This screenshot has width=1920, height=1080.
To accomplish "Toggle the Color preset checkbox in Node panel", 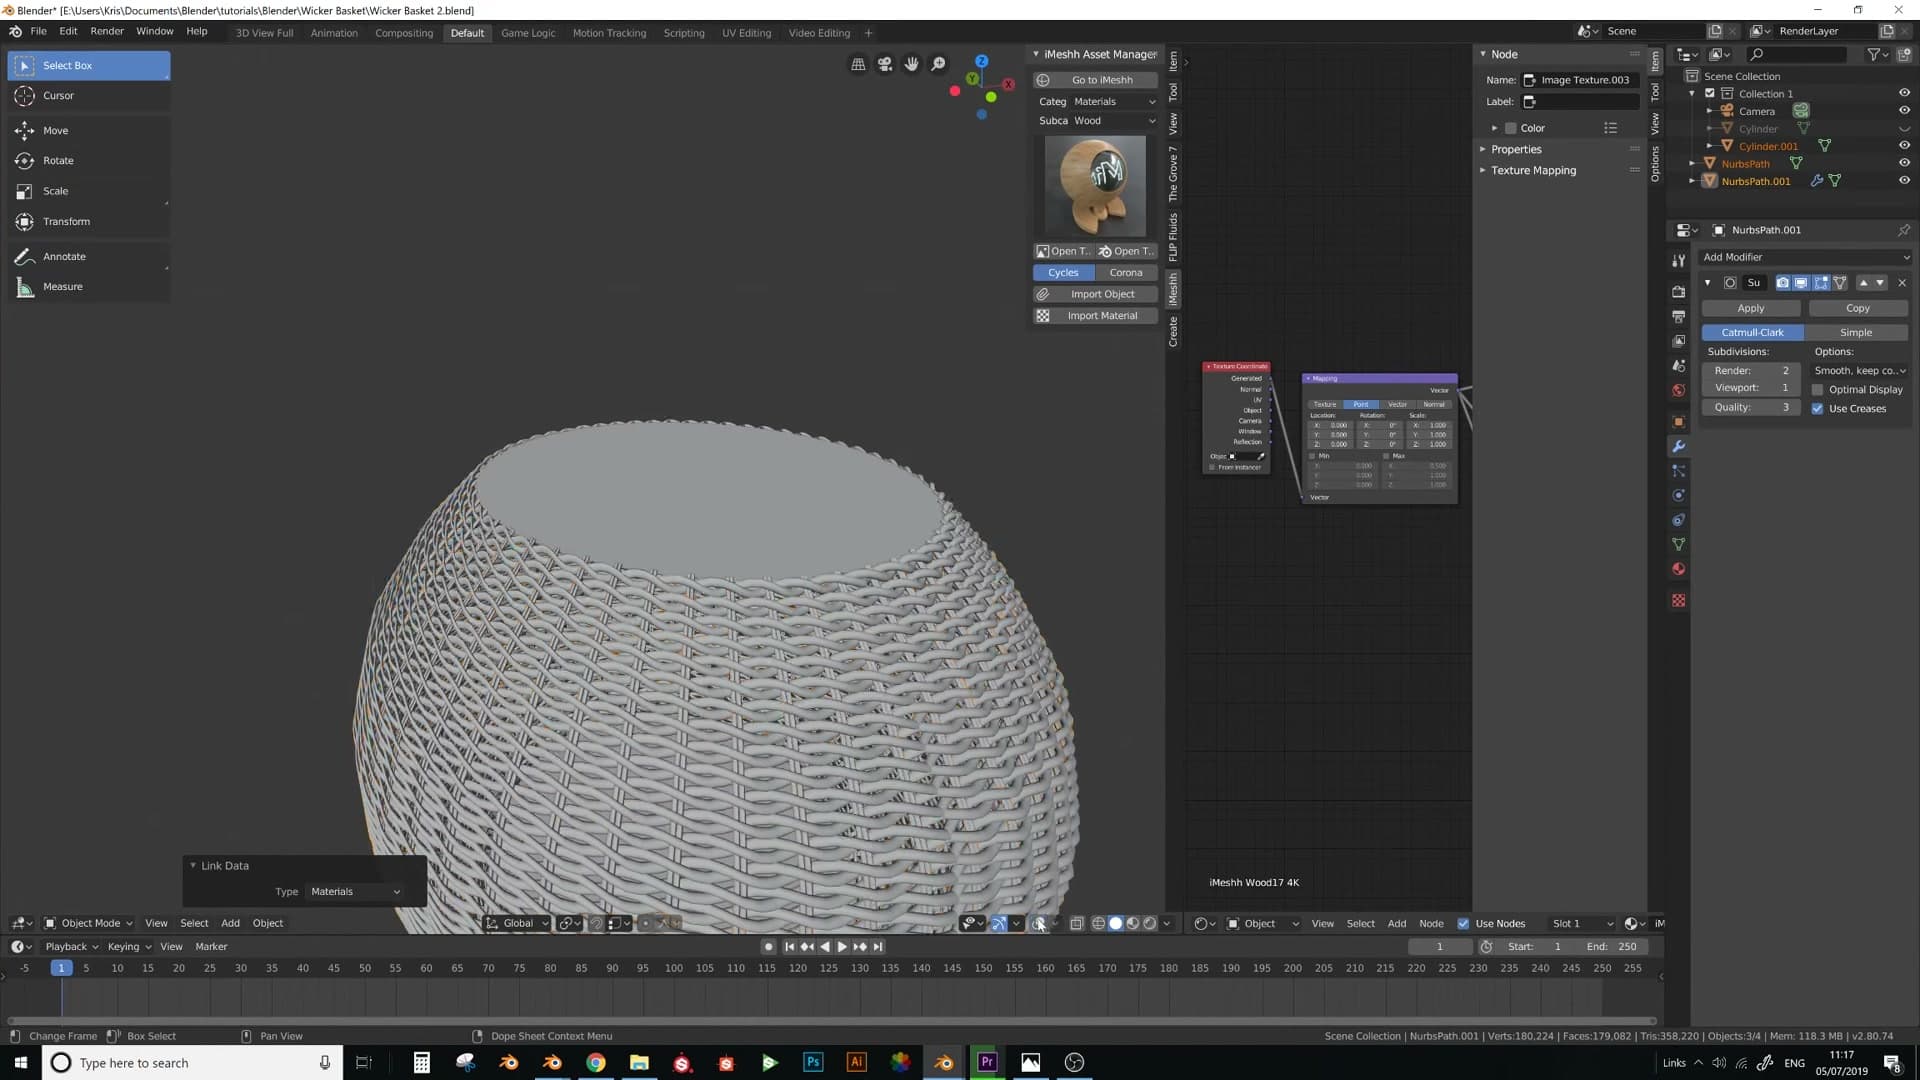I will tap(1511, 128).
